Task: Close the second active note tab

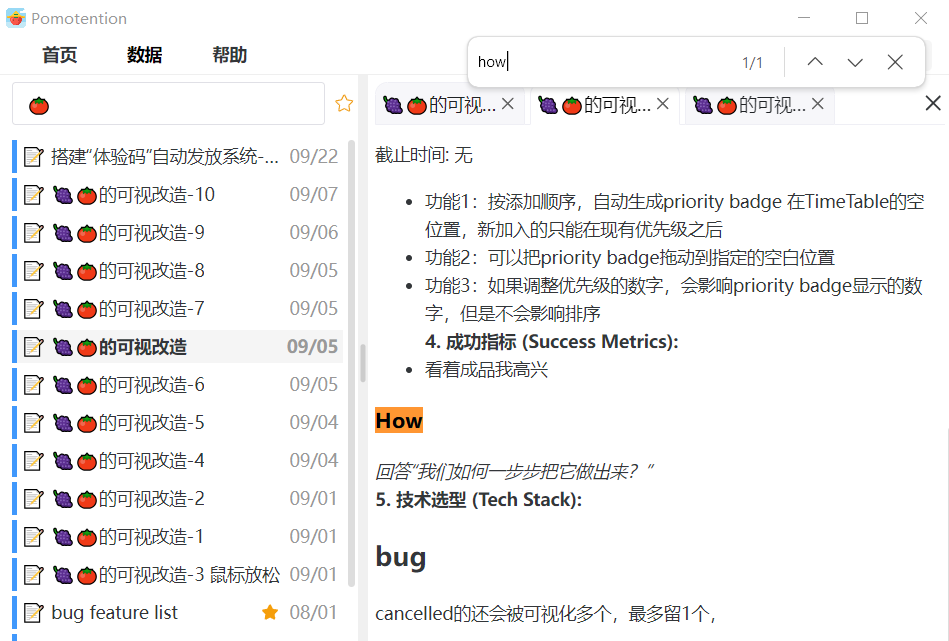Action: [x=663, y=104]
